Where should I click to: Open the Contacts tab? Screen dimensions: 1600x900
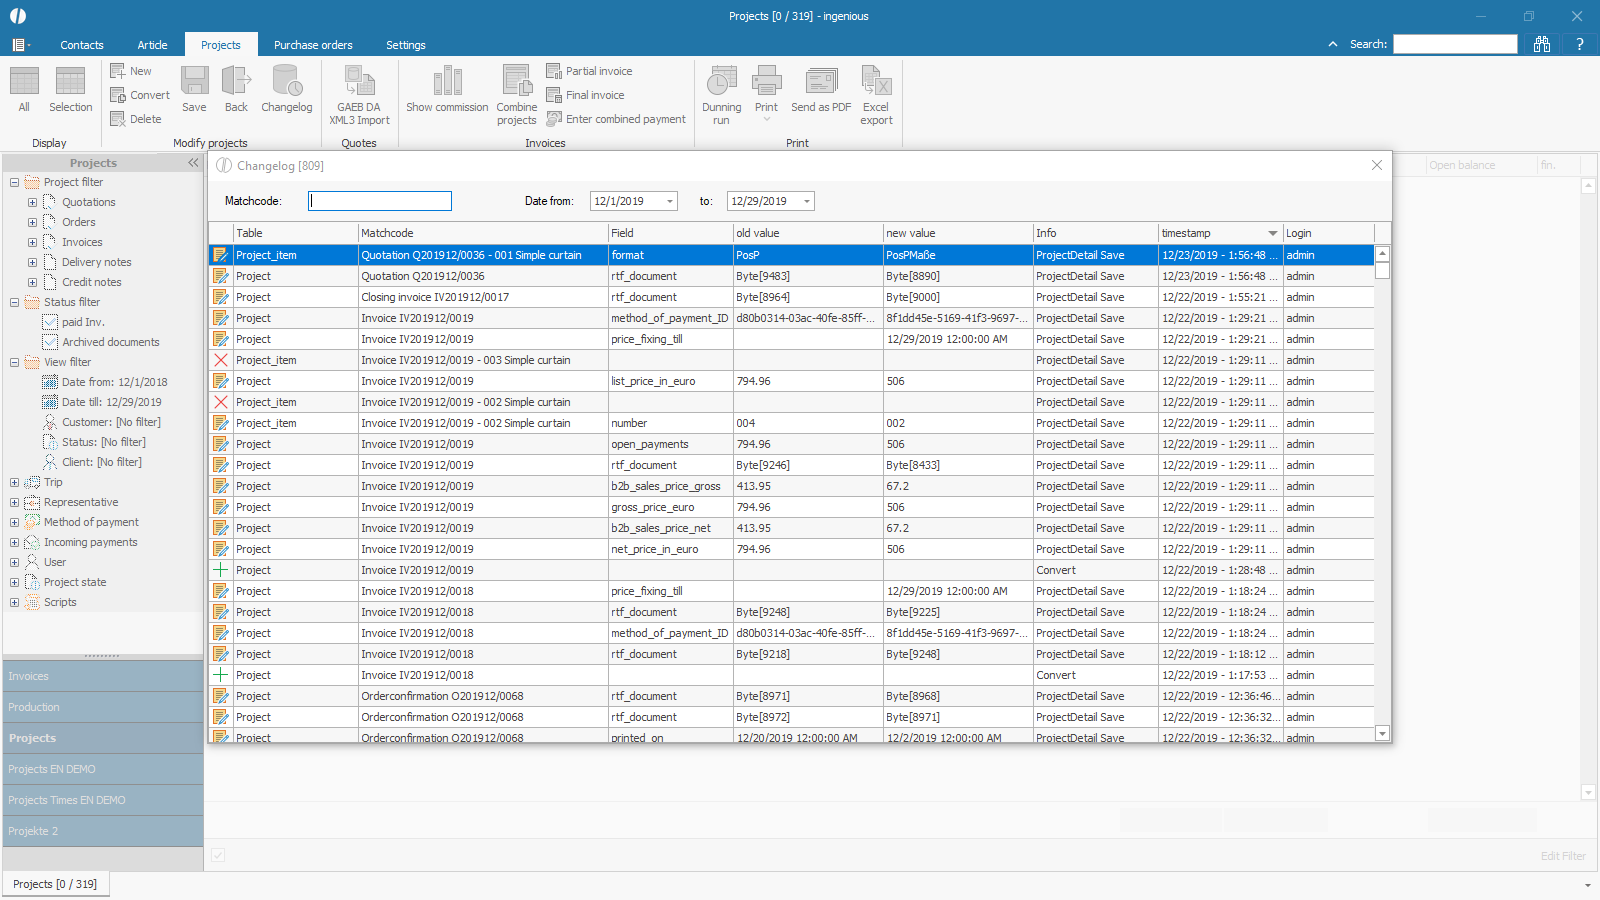(82, 45)
